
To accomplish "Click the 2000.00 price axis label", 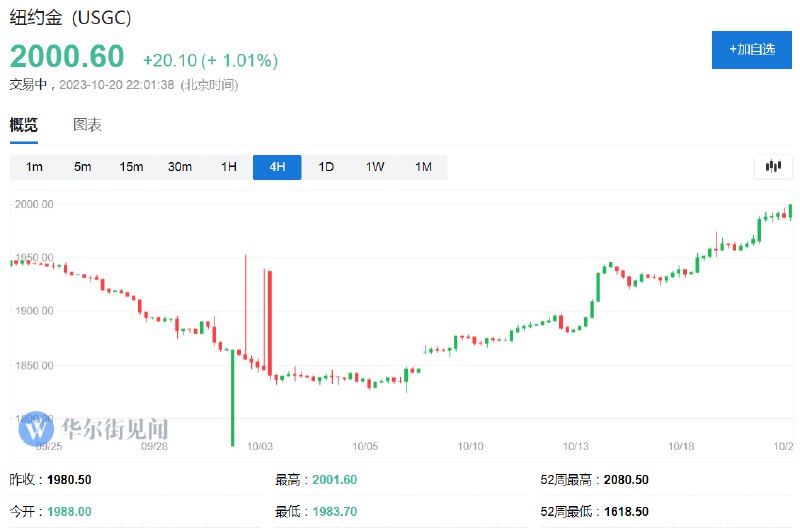I will [x=34, y=204].
